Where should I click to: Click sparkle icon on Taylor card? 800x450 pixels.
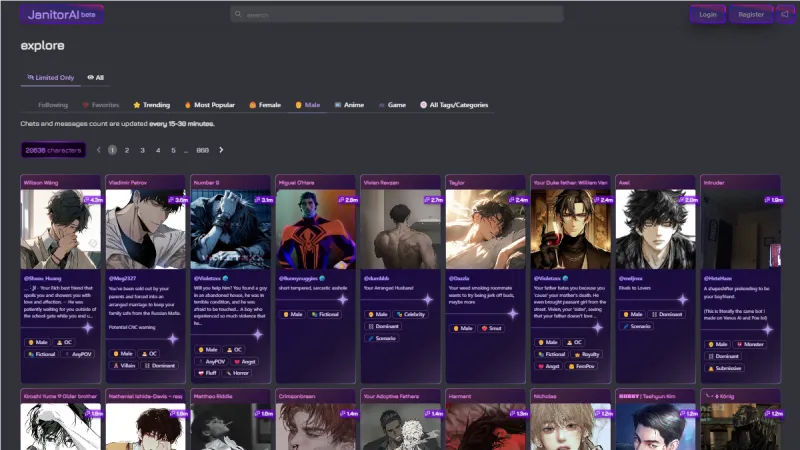point(513,314)
